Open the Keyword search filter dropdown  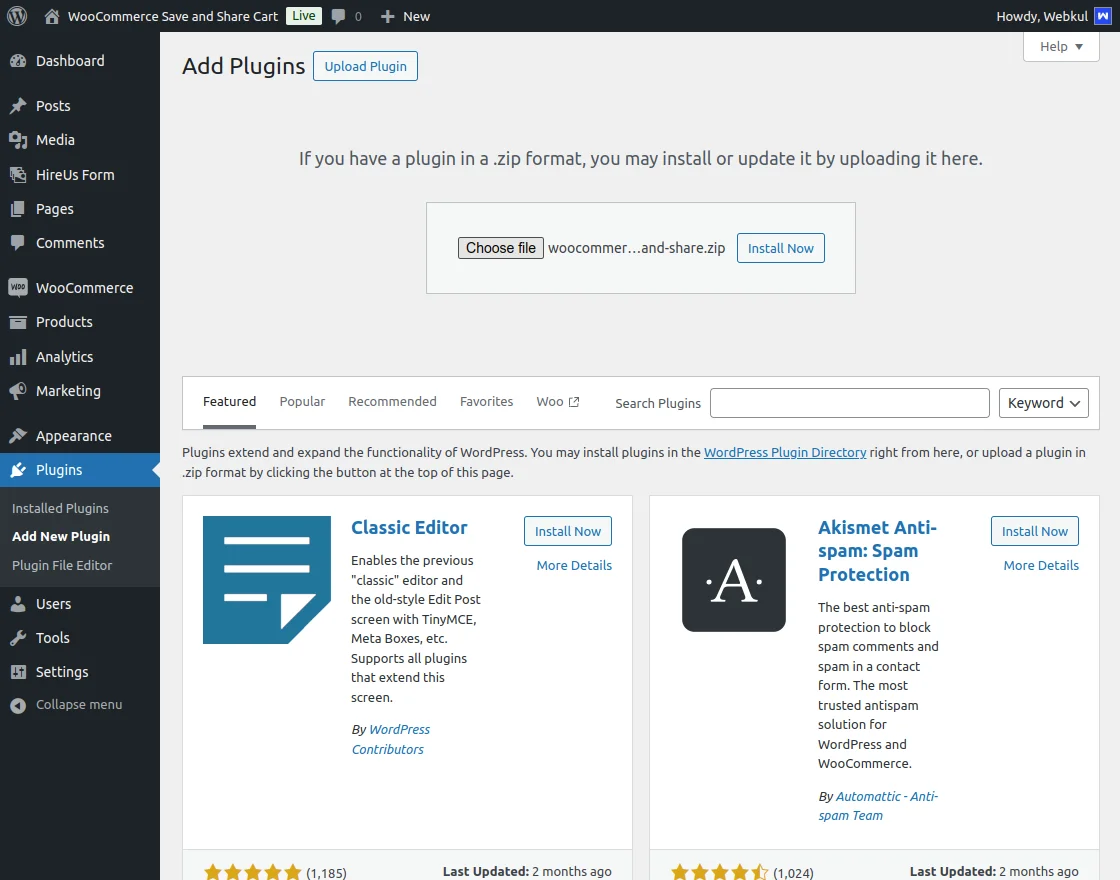tap(1043, 402)
